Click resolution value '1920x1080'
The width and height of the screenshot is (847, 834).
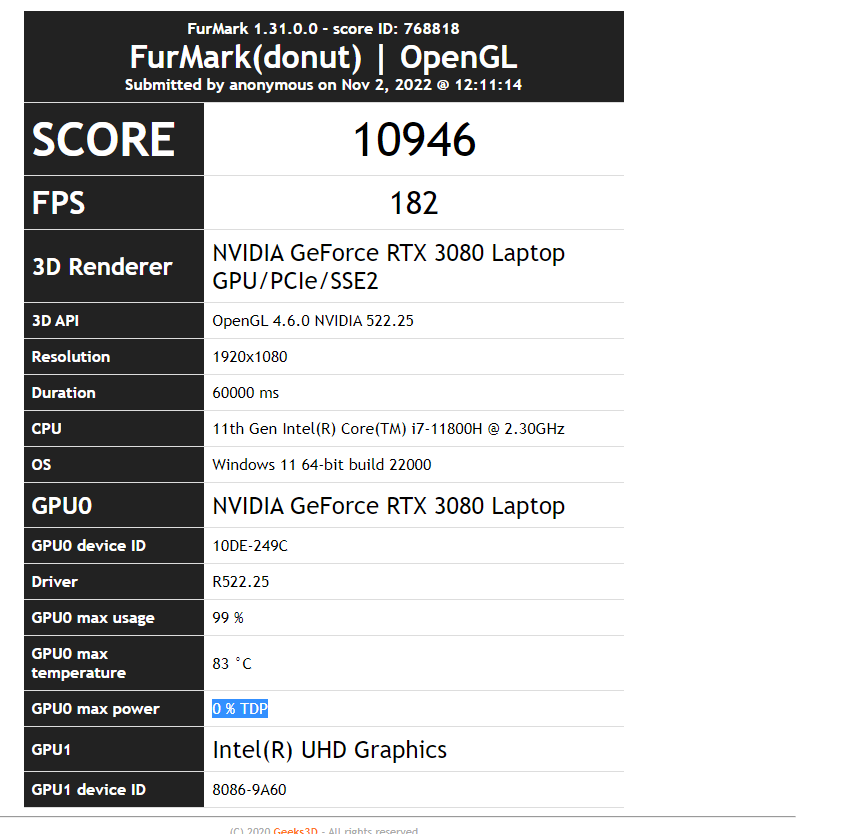click(x=250, y=357)
